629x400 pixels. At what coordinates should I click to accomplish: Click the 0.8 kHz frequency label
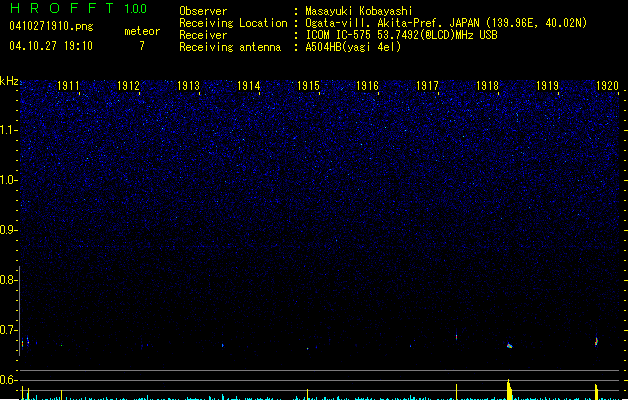pyautogui.click(x=8, y=280)
